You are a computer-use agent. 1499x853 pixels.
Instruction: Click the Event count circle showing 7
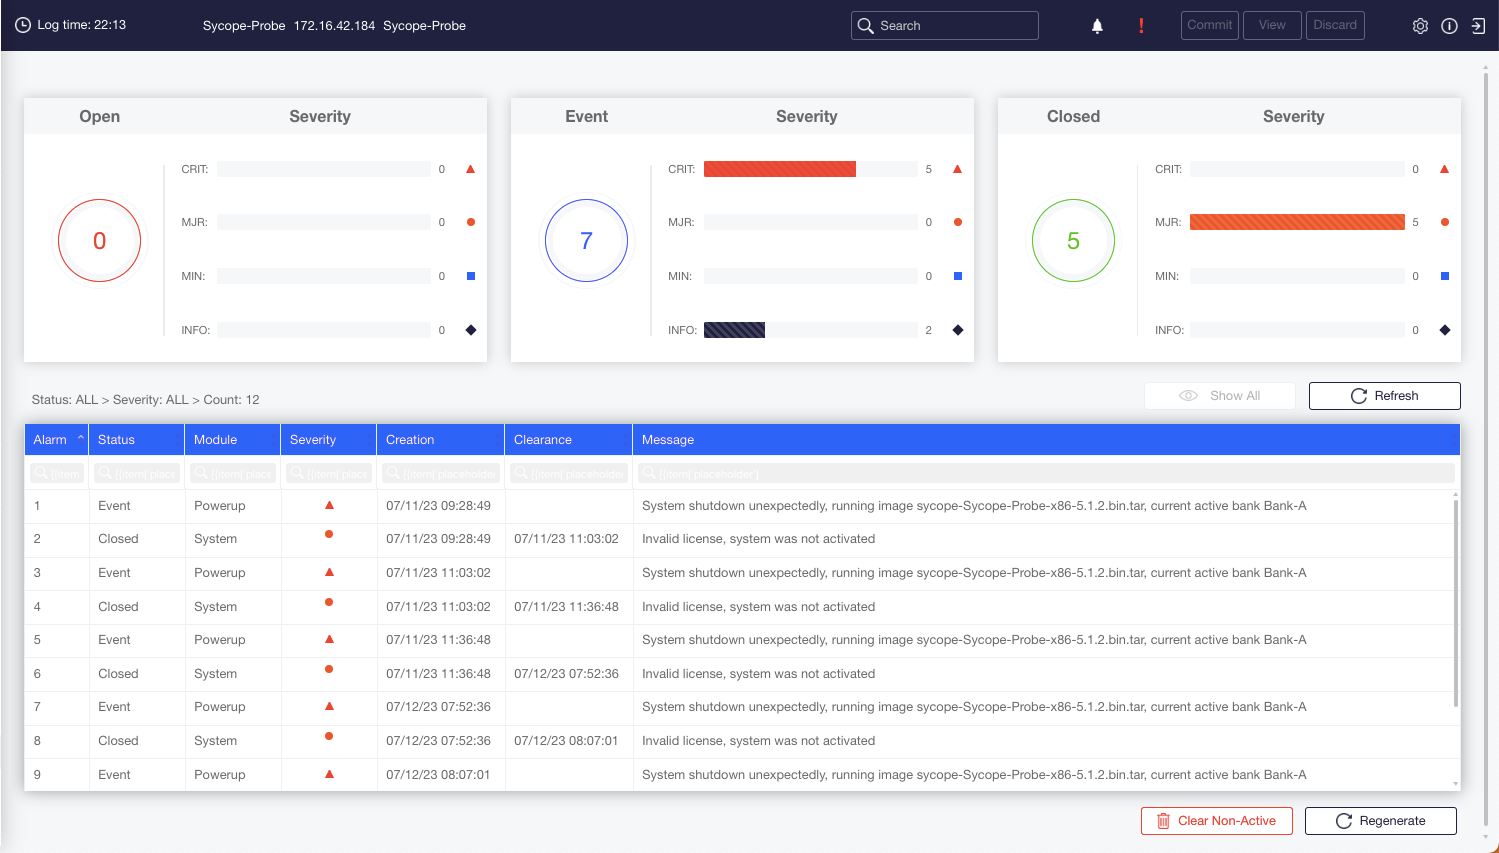[x=586, y=240]
